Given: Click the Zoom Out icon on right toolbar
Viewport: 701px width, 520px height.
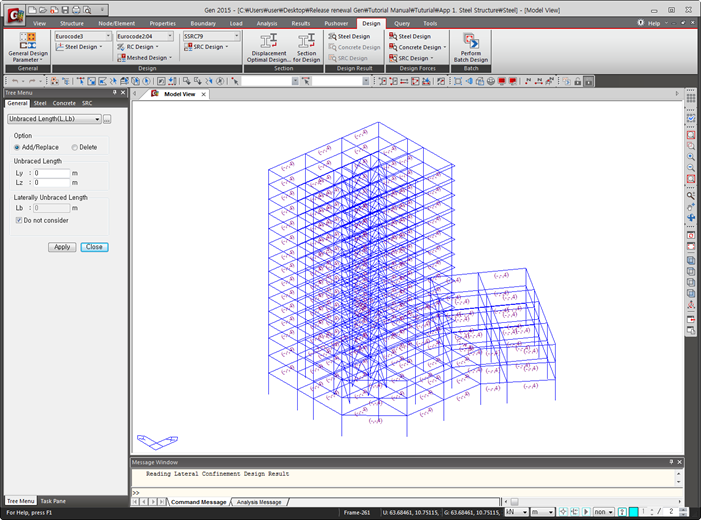Looking at the screenshot, I should [x=691, y=168].
